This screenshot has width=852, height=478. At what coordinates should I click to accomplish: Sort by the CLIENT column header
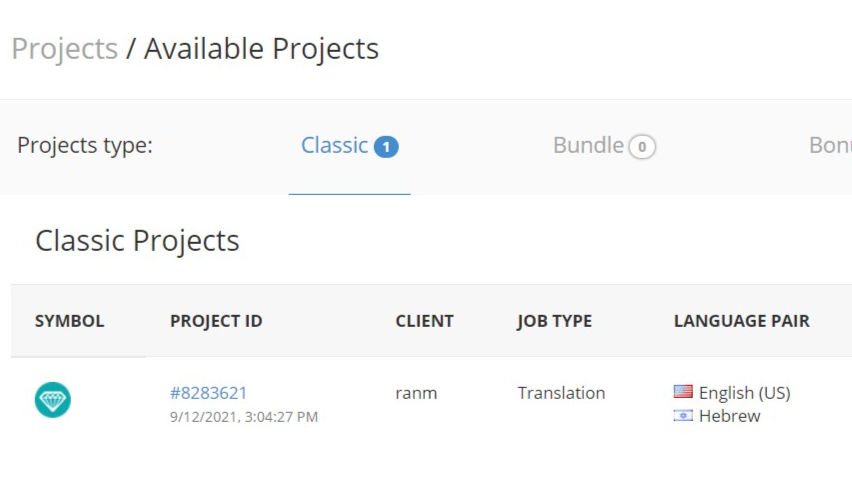424,321
